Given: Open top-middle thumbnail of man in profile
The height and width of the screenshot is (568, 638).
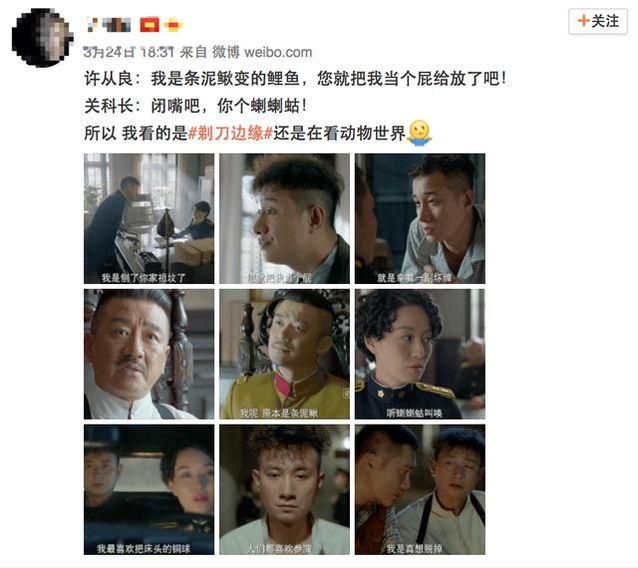Looking at the screenshot, I should (284, 218).
